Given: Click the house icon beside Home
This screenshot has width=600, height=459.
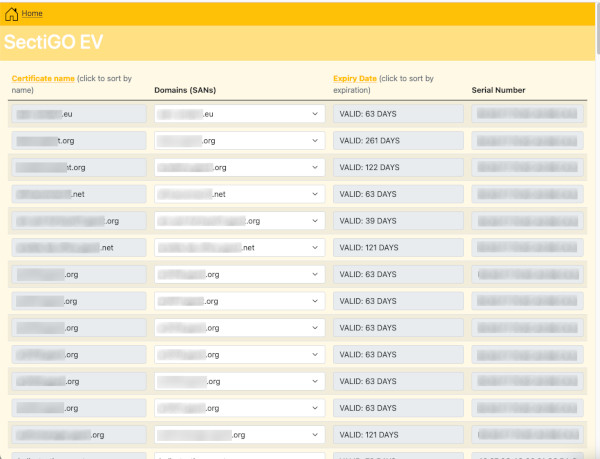Looking at the screenshot, I should click(11, 14).
